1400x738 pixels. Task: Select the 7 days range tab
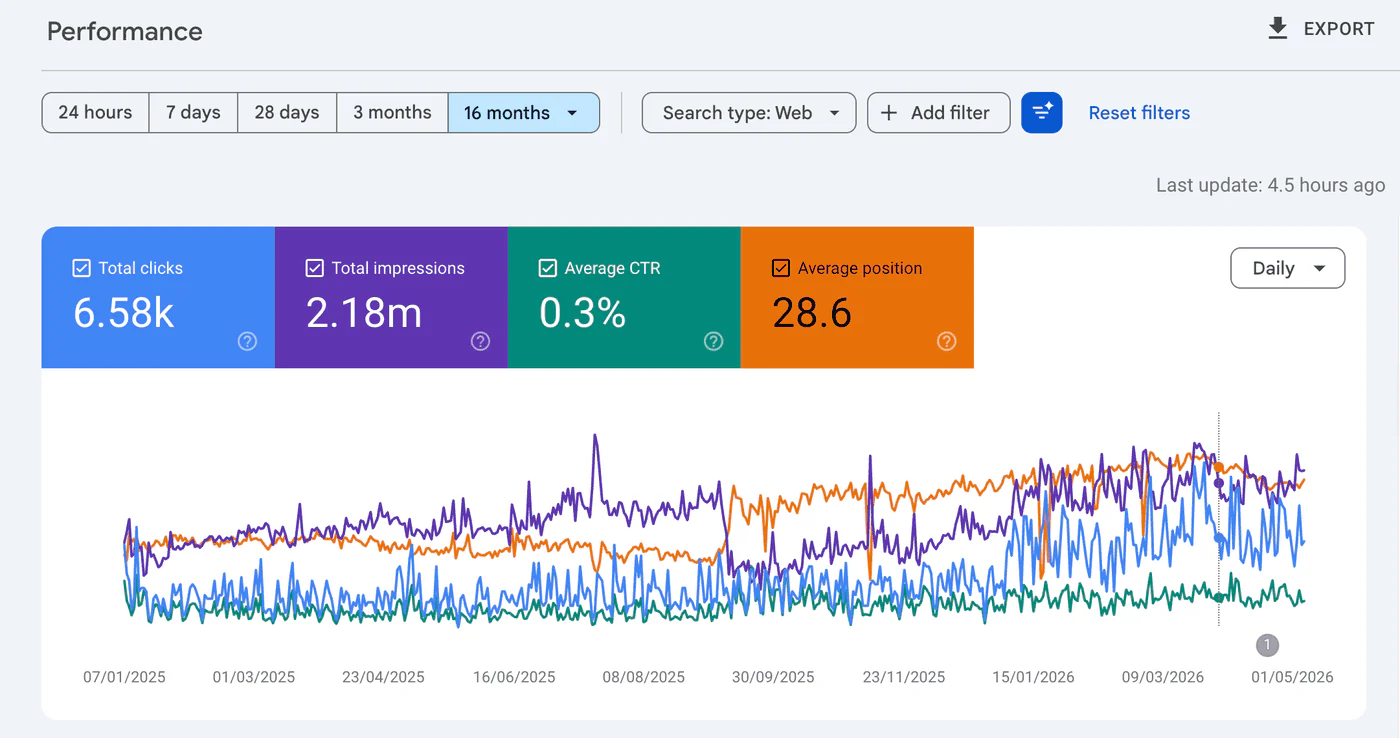point(193,113)
